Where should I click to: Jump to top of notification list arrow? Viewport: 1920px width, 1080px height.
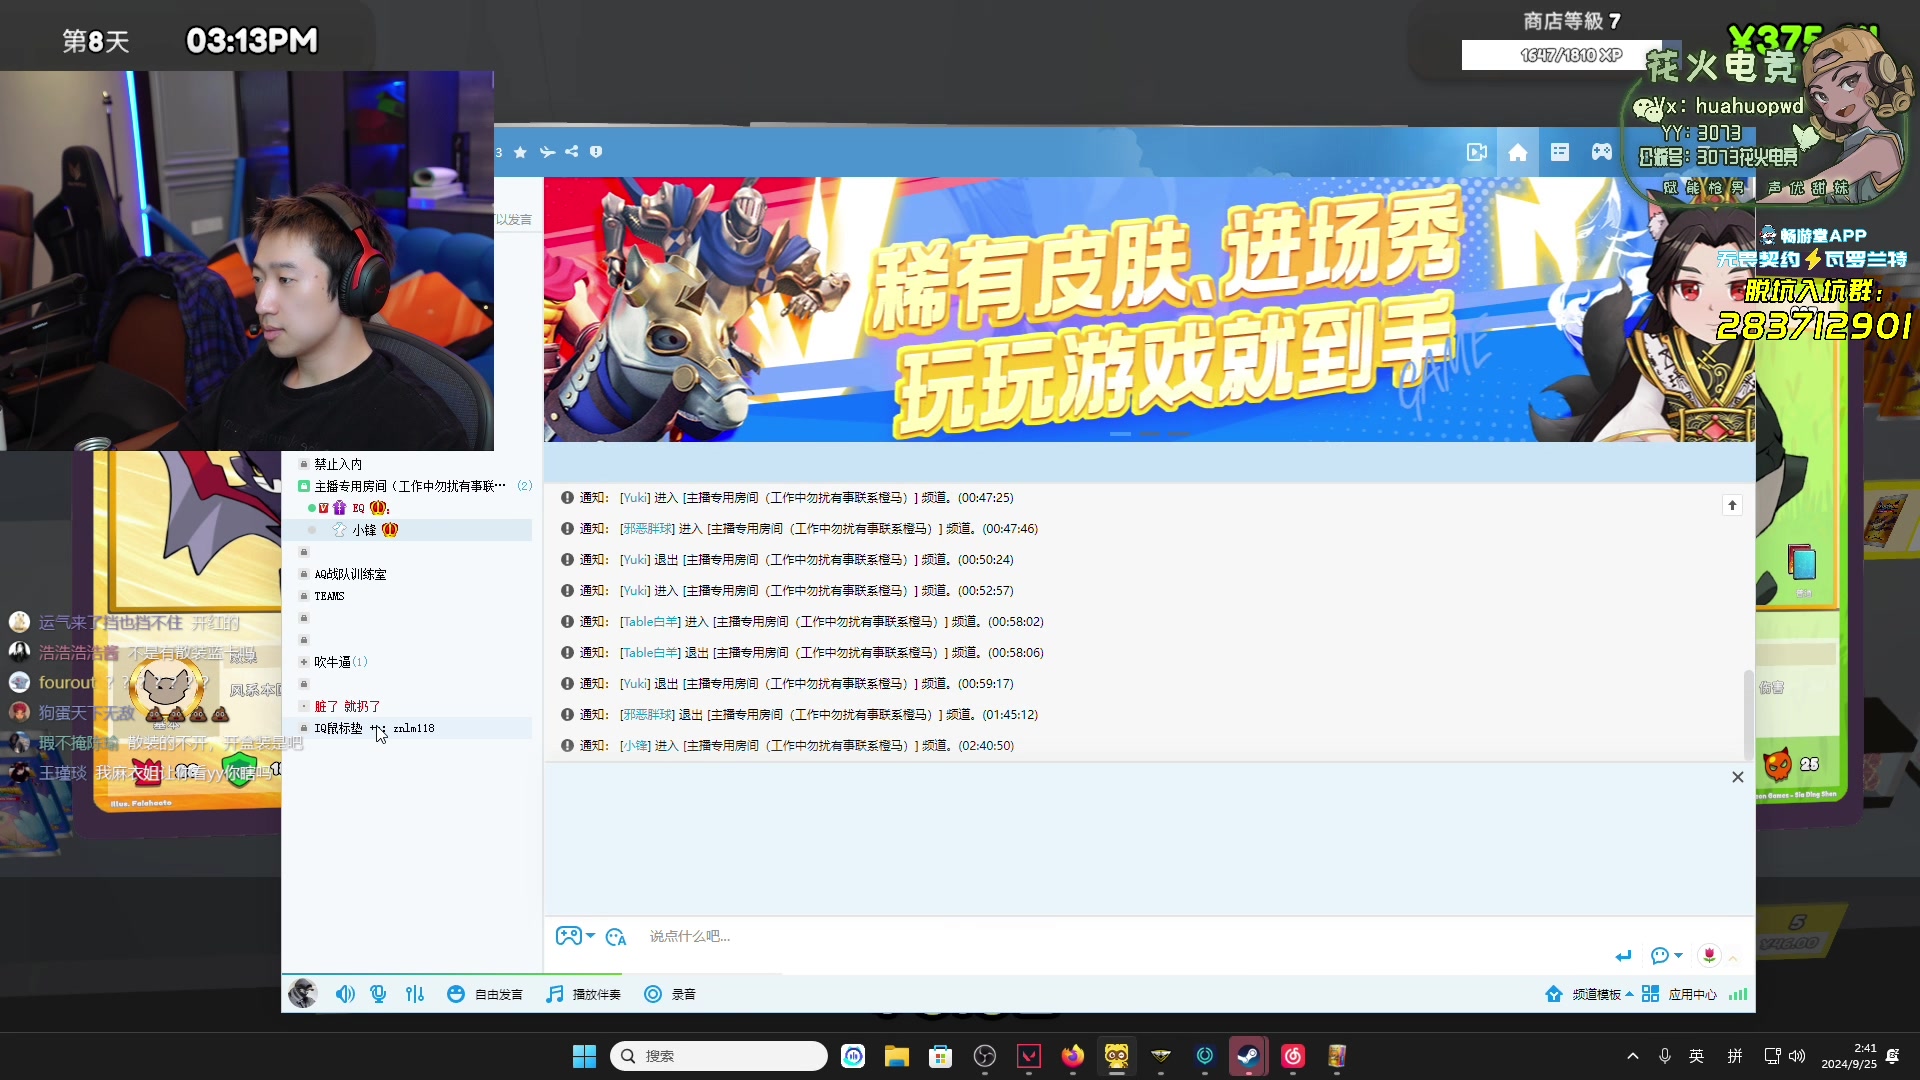point(1732,505)
